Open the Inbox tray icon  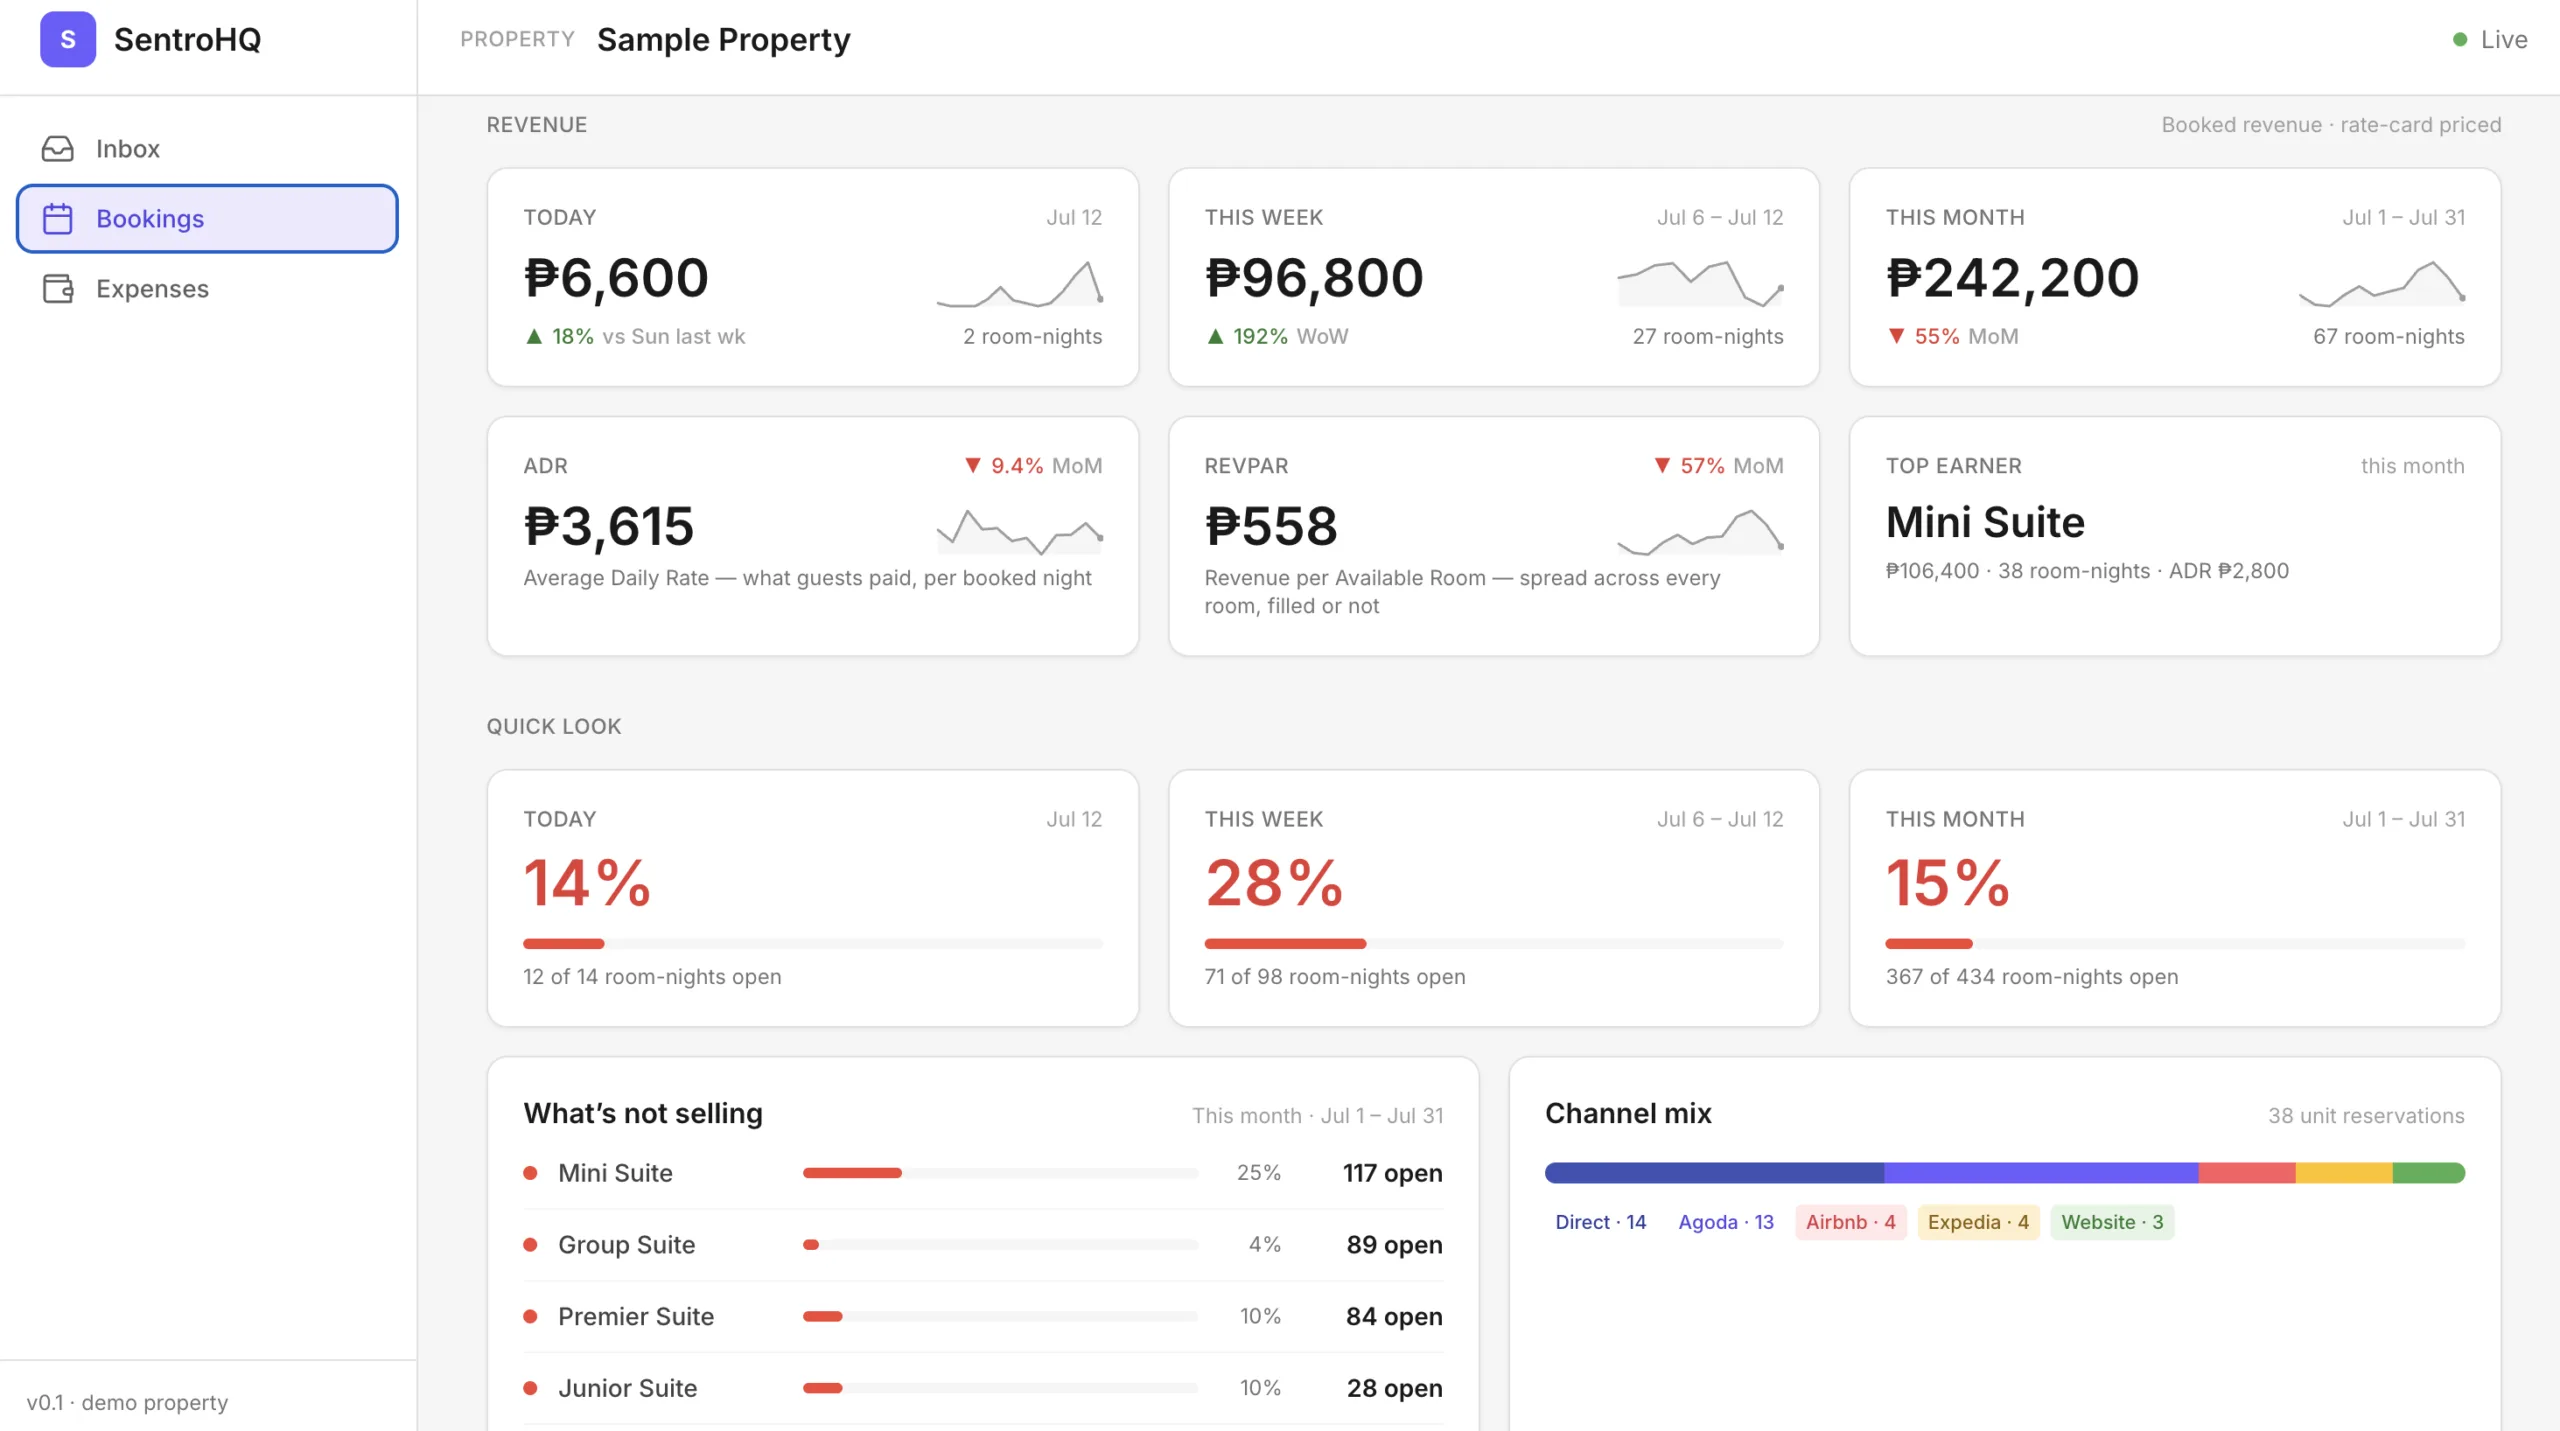pos(58,149)
